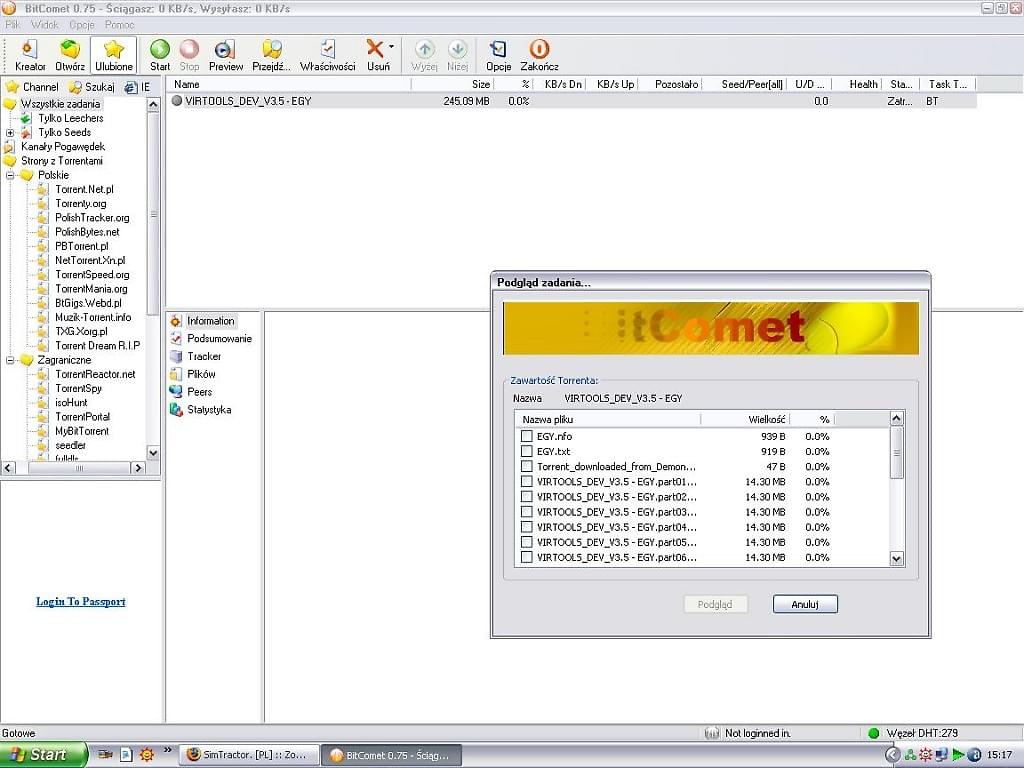Click the Firefox SimTractor taskbar button
The height and width of the screenshot is (768, 1024).
pos(249,755)
